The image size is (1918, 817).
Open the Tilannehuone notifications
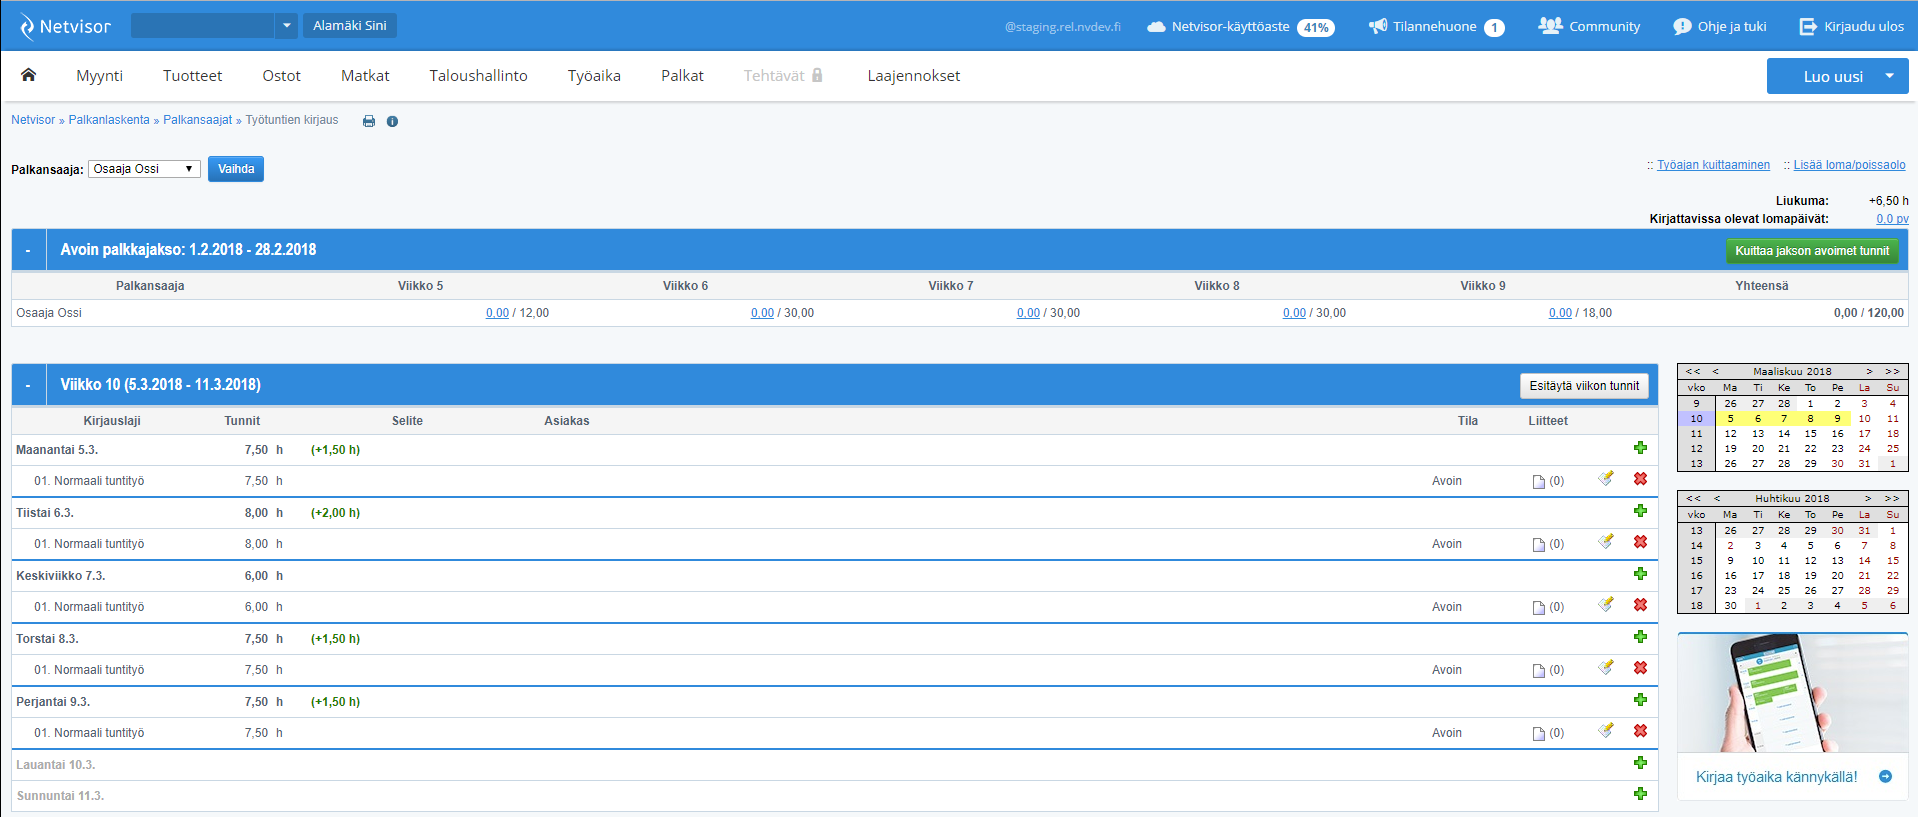click(1436, 27)
